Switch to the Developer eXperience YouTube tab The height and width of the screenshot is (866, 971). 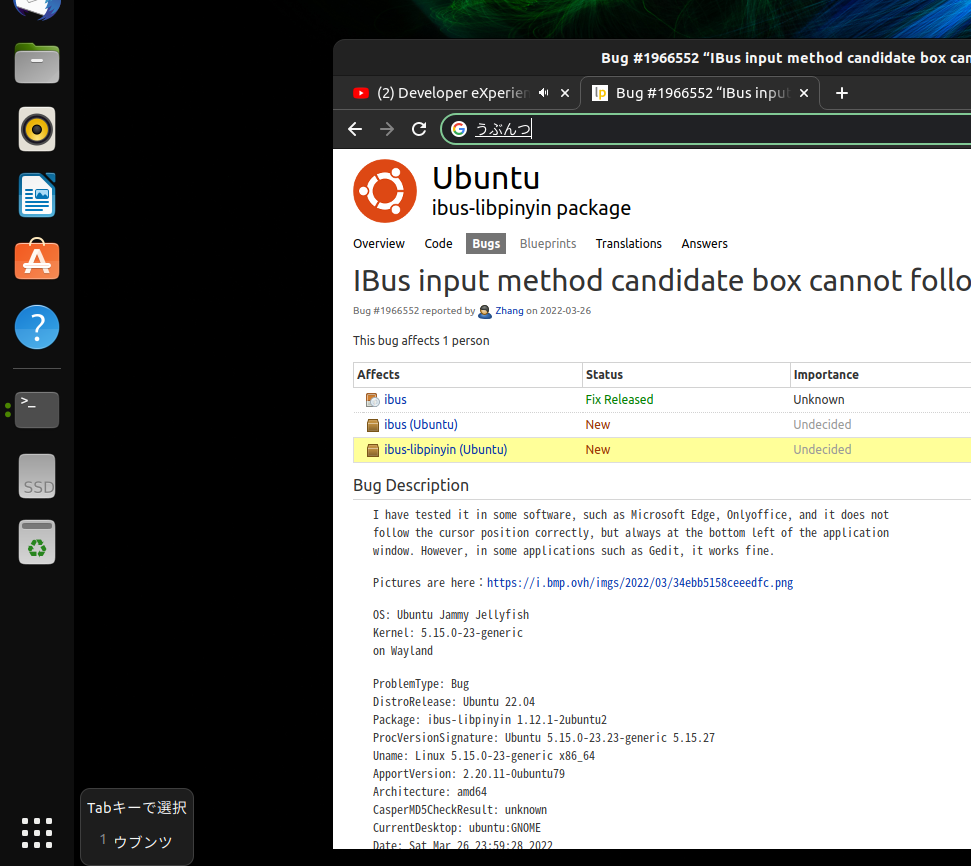(x=450, y=93)
